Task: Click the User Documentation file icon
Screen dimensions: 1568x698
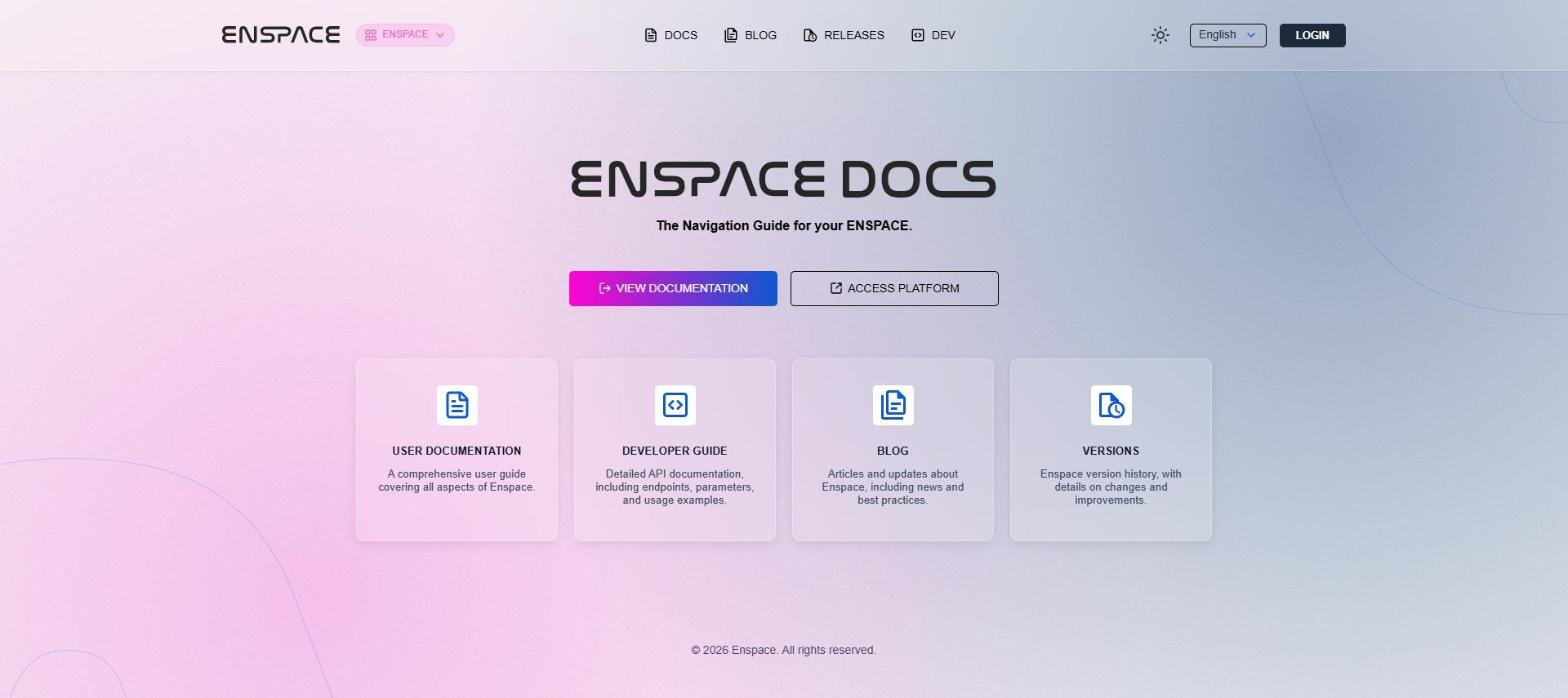Action: (457, 405)
